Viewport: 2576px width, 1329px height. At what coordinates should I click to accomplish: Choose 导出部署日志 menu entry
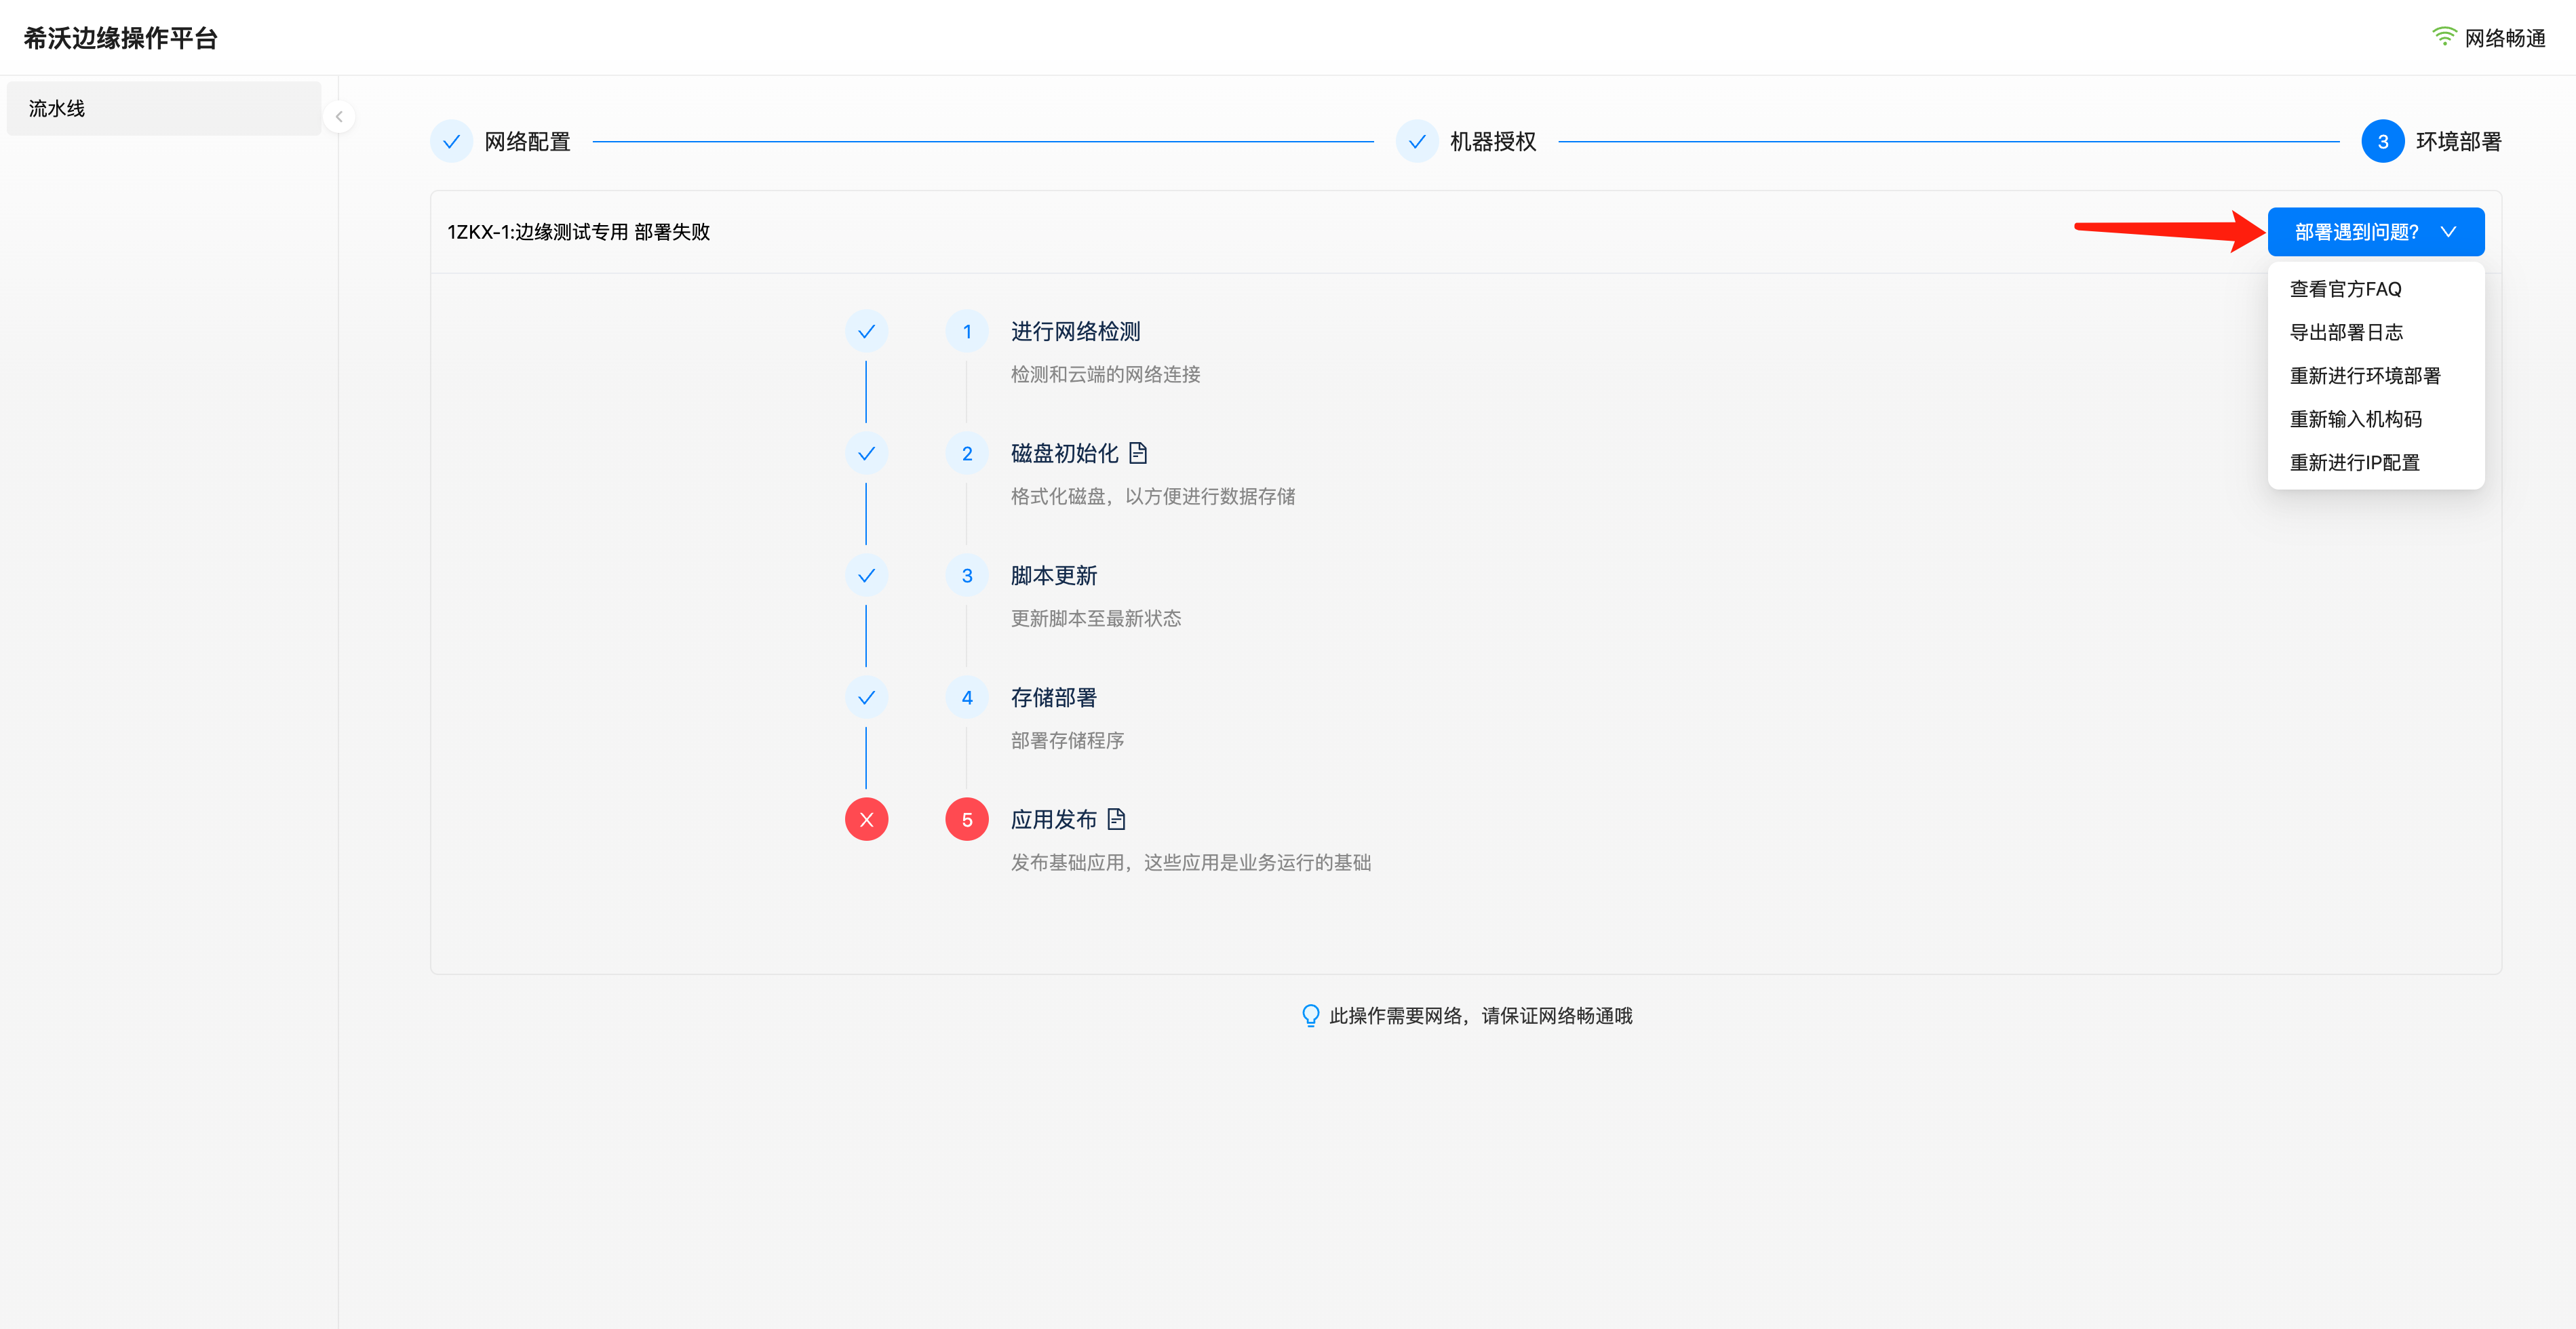pos(2346,332)
